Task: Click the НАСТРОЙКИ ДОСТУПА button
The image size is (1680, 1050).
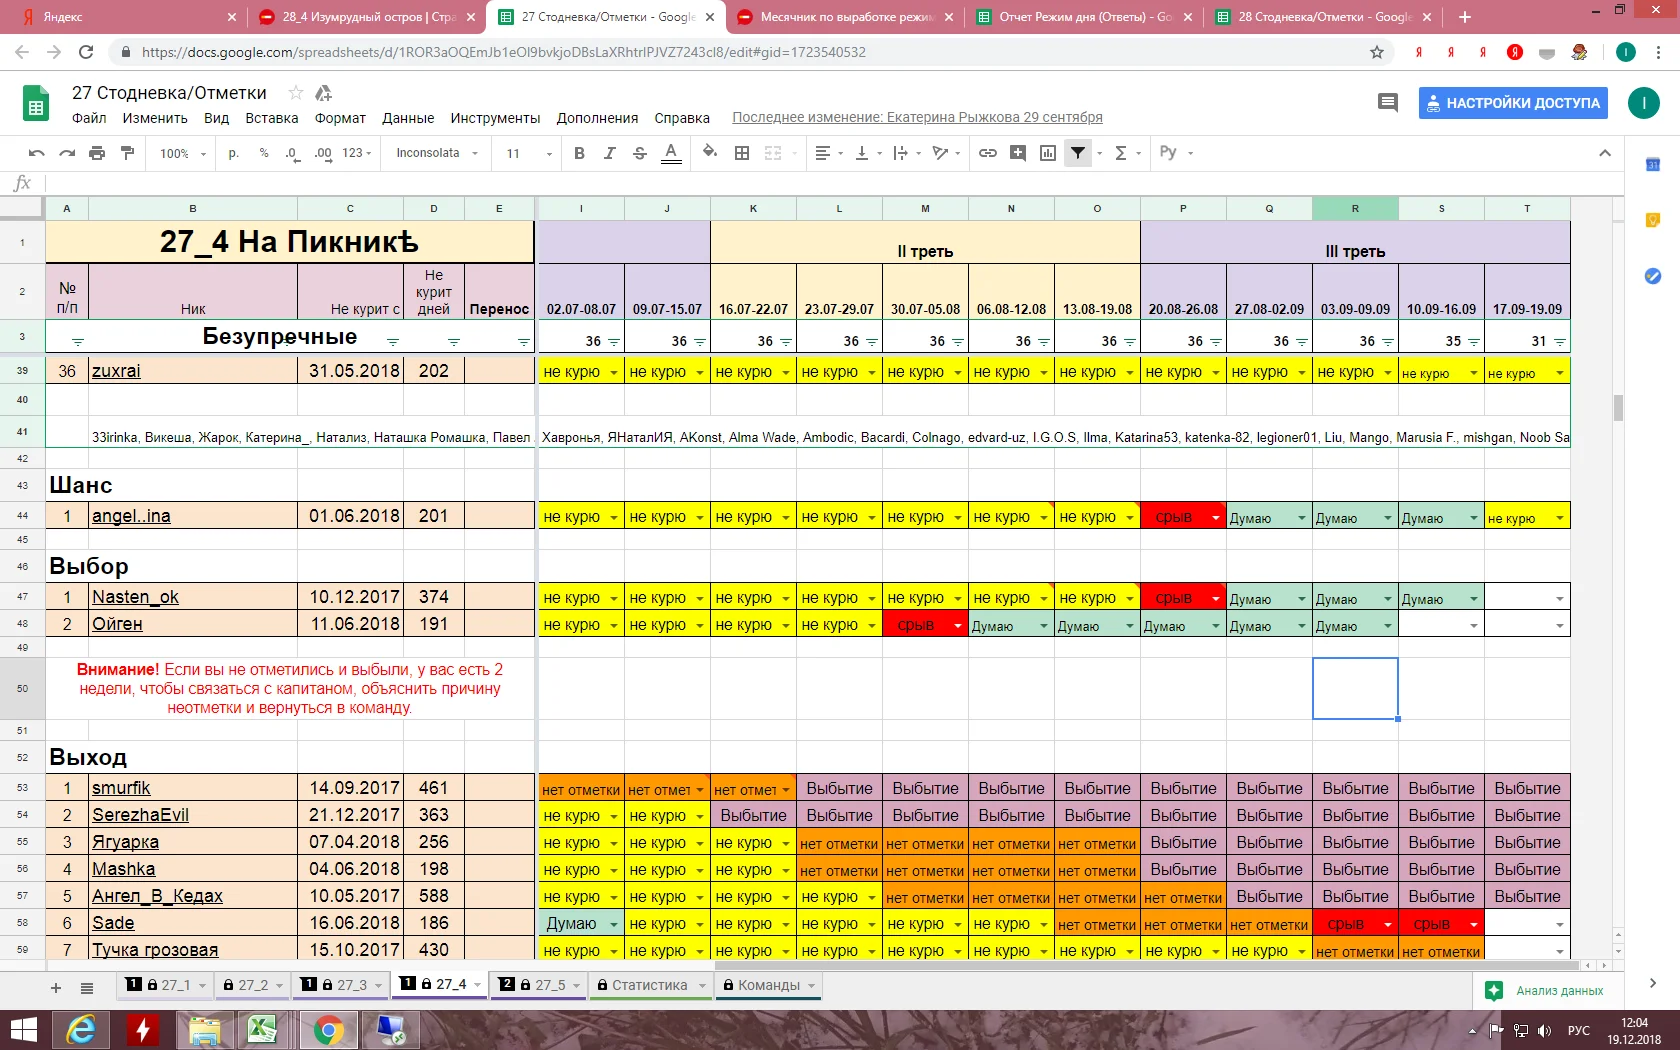Action: click(1512, 103)
